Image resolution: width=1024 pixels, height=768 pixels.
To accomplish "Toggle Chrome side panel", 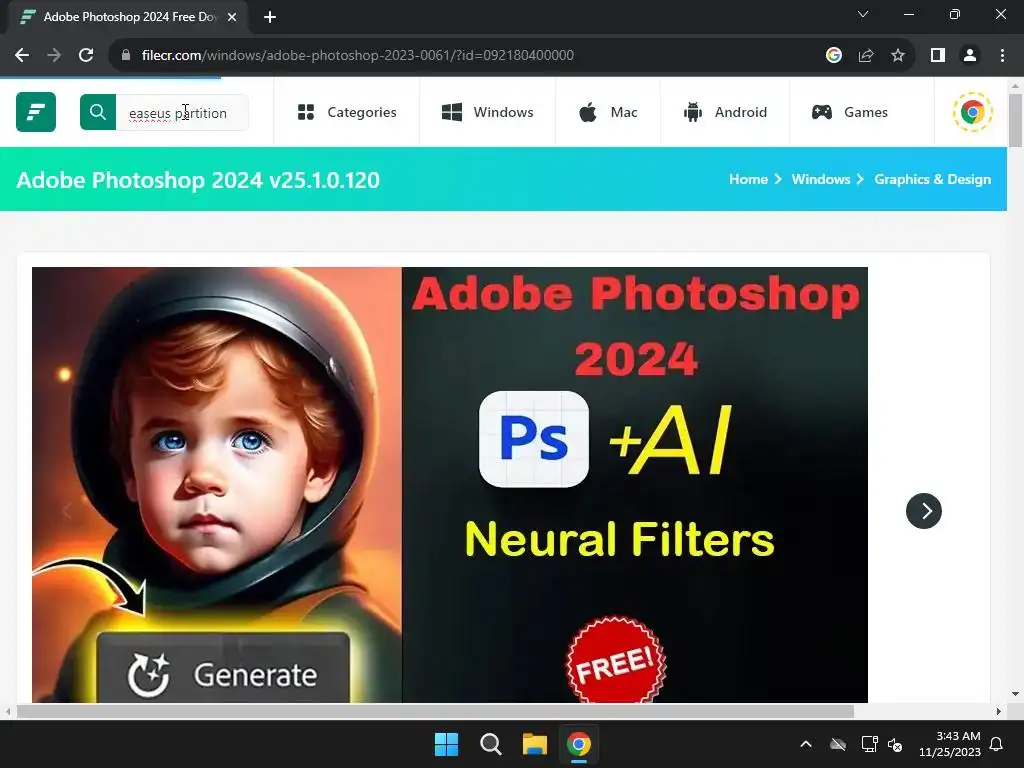I will 938,56.
